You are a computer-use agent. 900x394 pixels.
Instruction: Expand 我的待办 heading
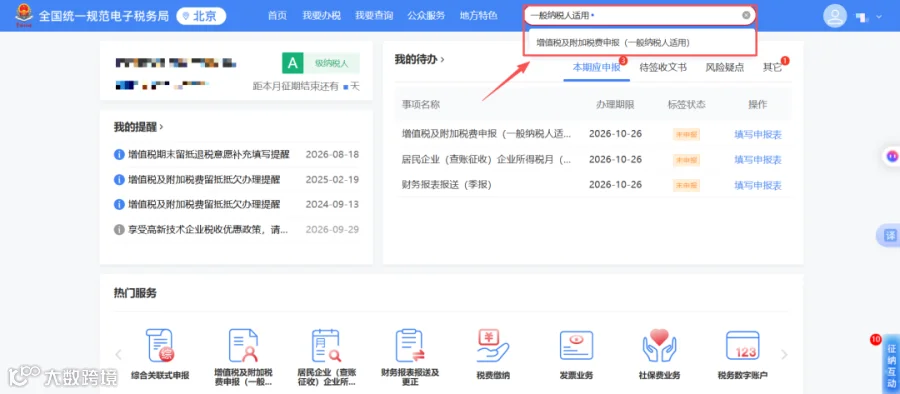(420, 59)
